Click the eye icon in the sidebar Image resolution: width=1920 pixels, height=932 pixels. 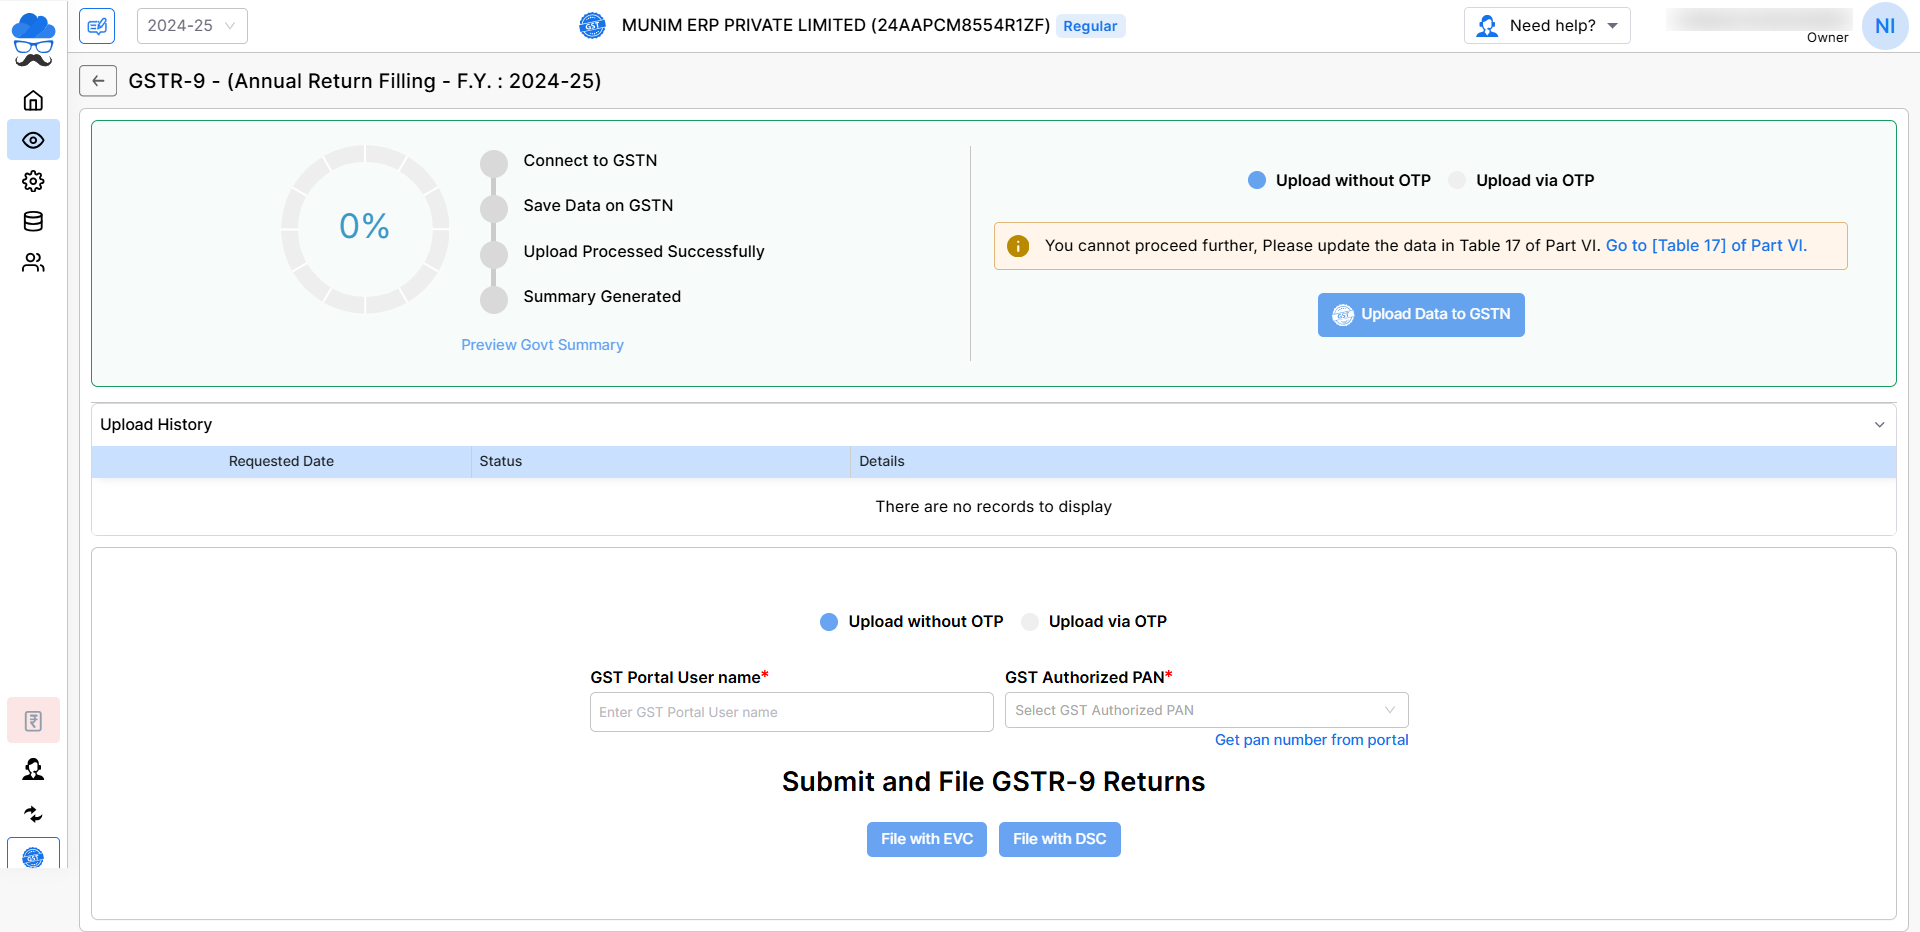pyautogui.click(x=33, y=140)
